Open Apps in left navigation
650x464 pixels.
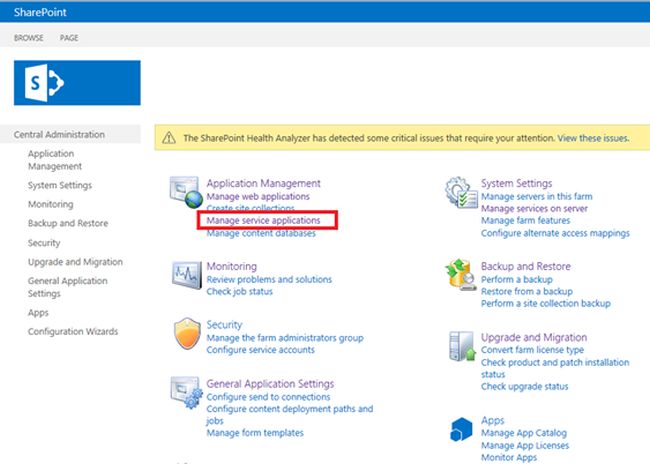point(38,313)
